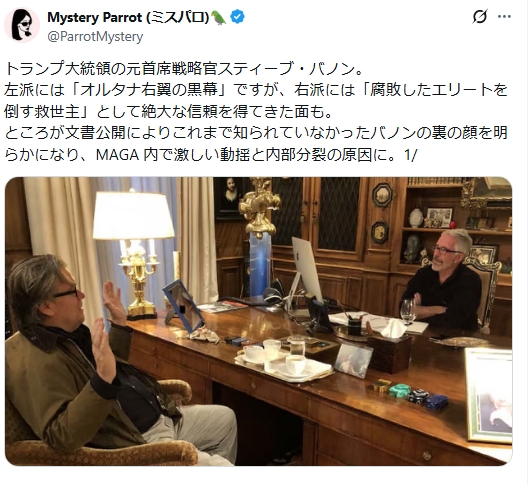The height and width of the screenshot is (484, 528).
Task: Click the green parrot emoji beside name
Action: point(219,18)
